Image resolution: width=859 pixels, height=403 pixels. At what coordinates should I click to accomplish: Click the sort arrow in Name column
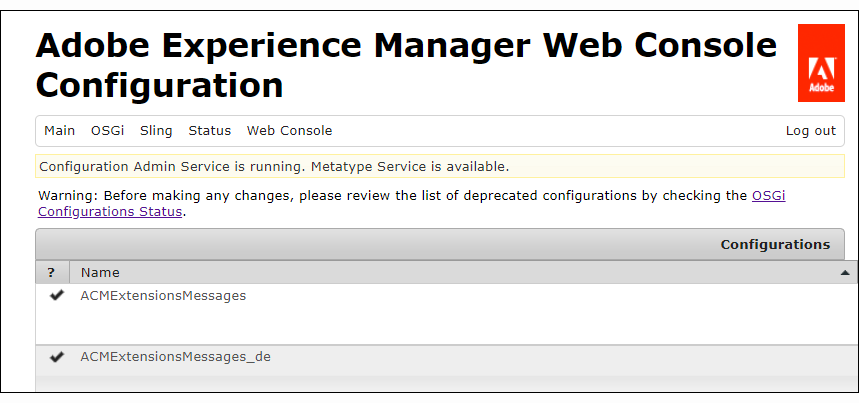pos(845,273)
